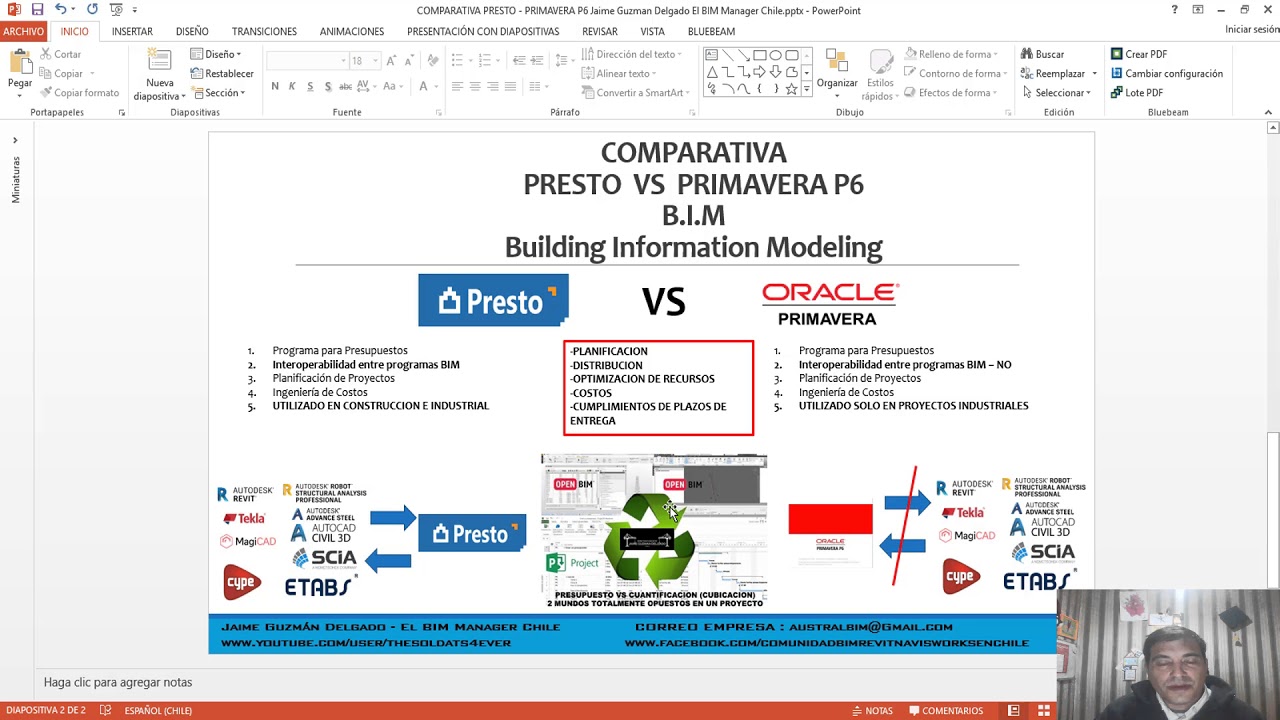Toggle justify text alignment
This screenshot has height=720, width=1280.
511,86
